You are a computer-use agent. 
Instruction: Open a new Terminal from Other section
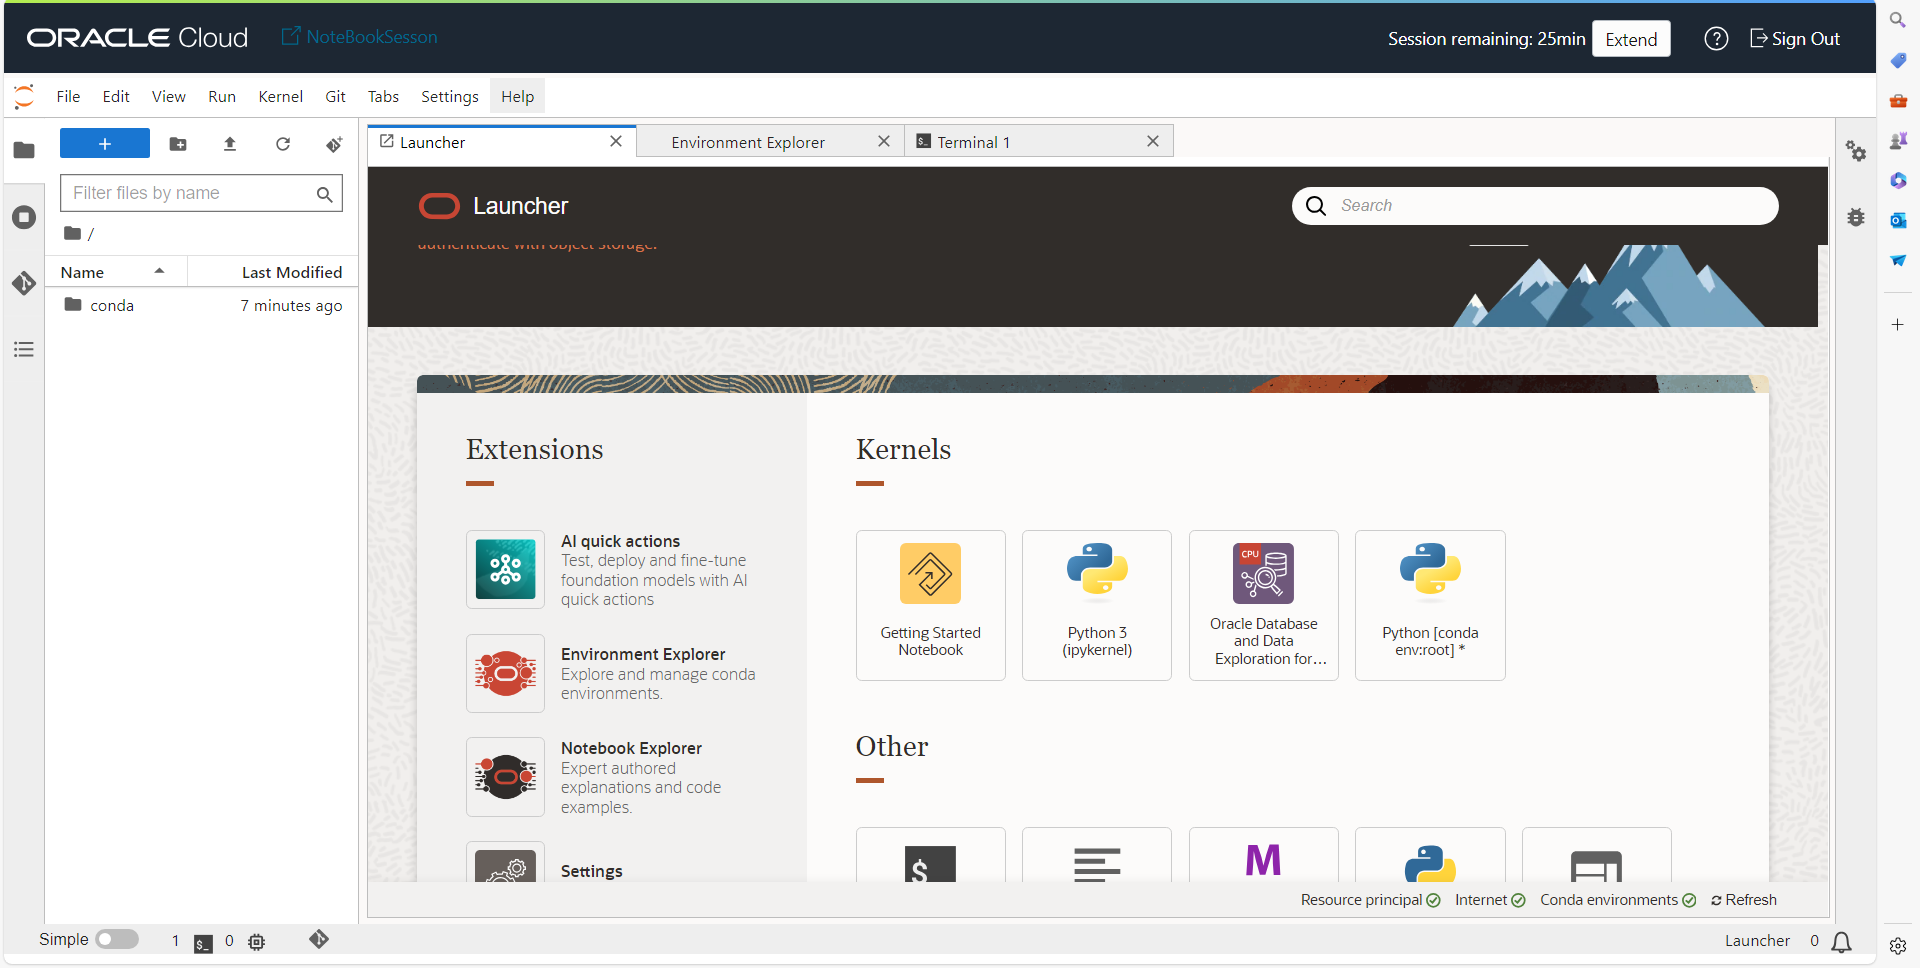(931, 855)
